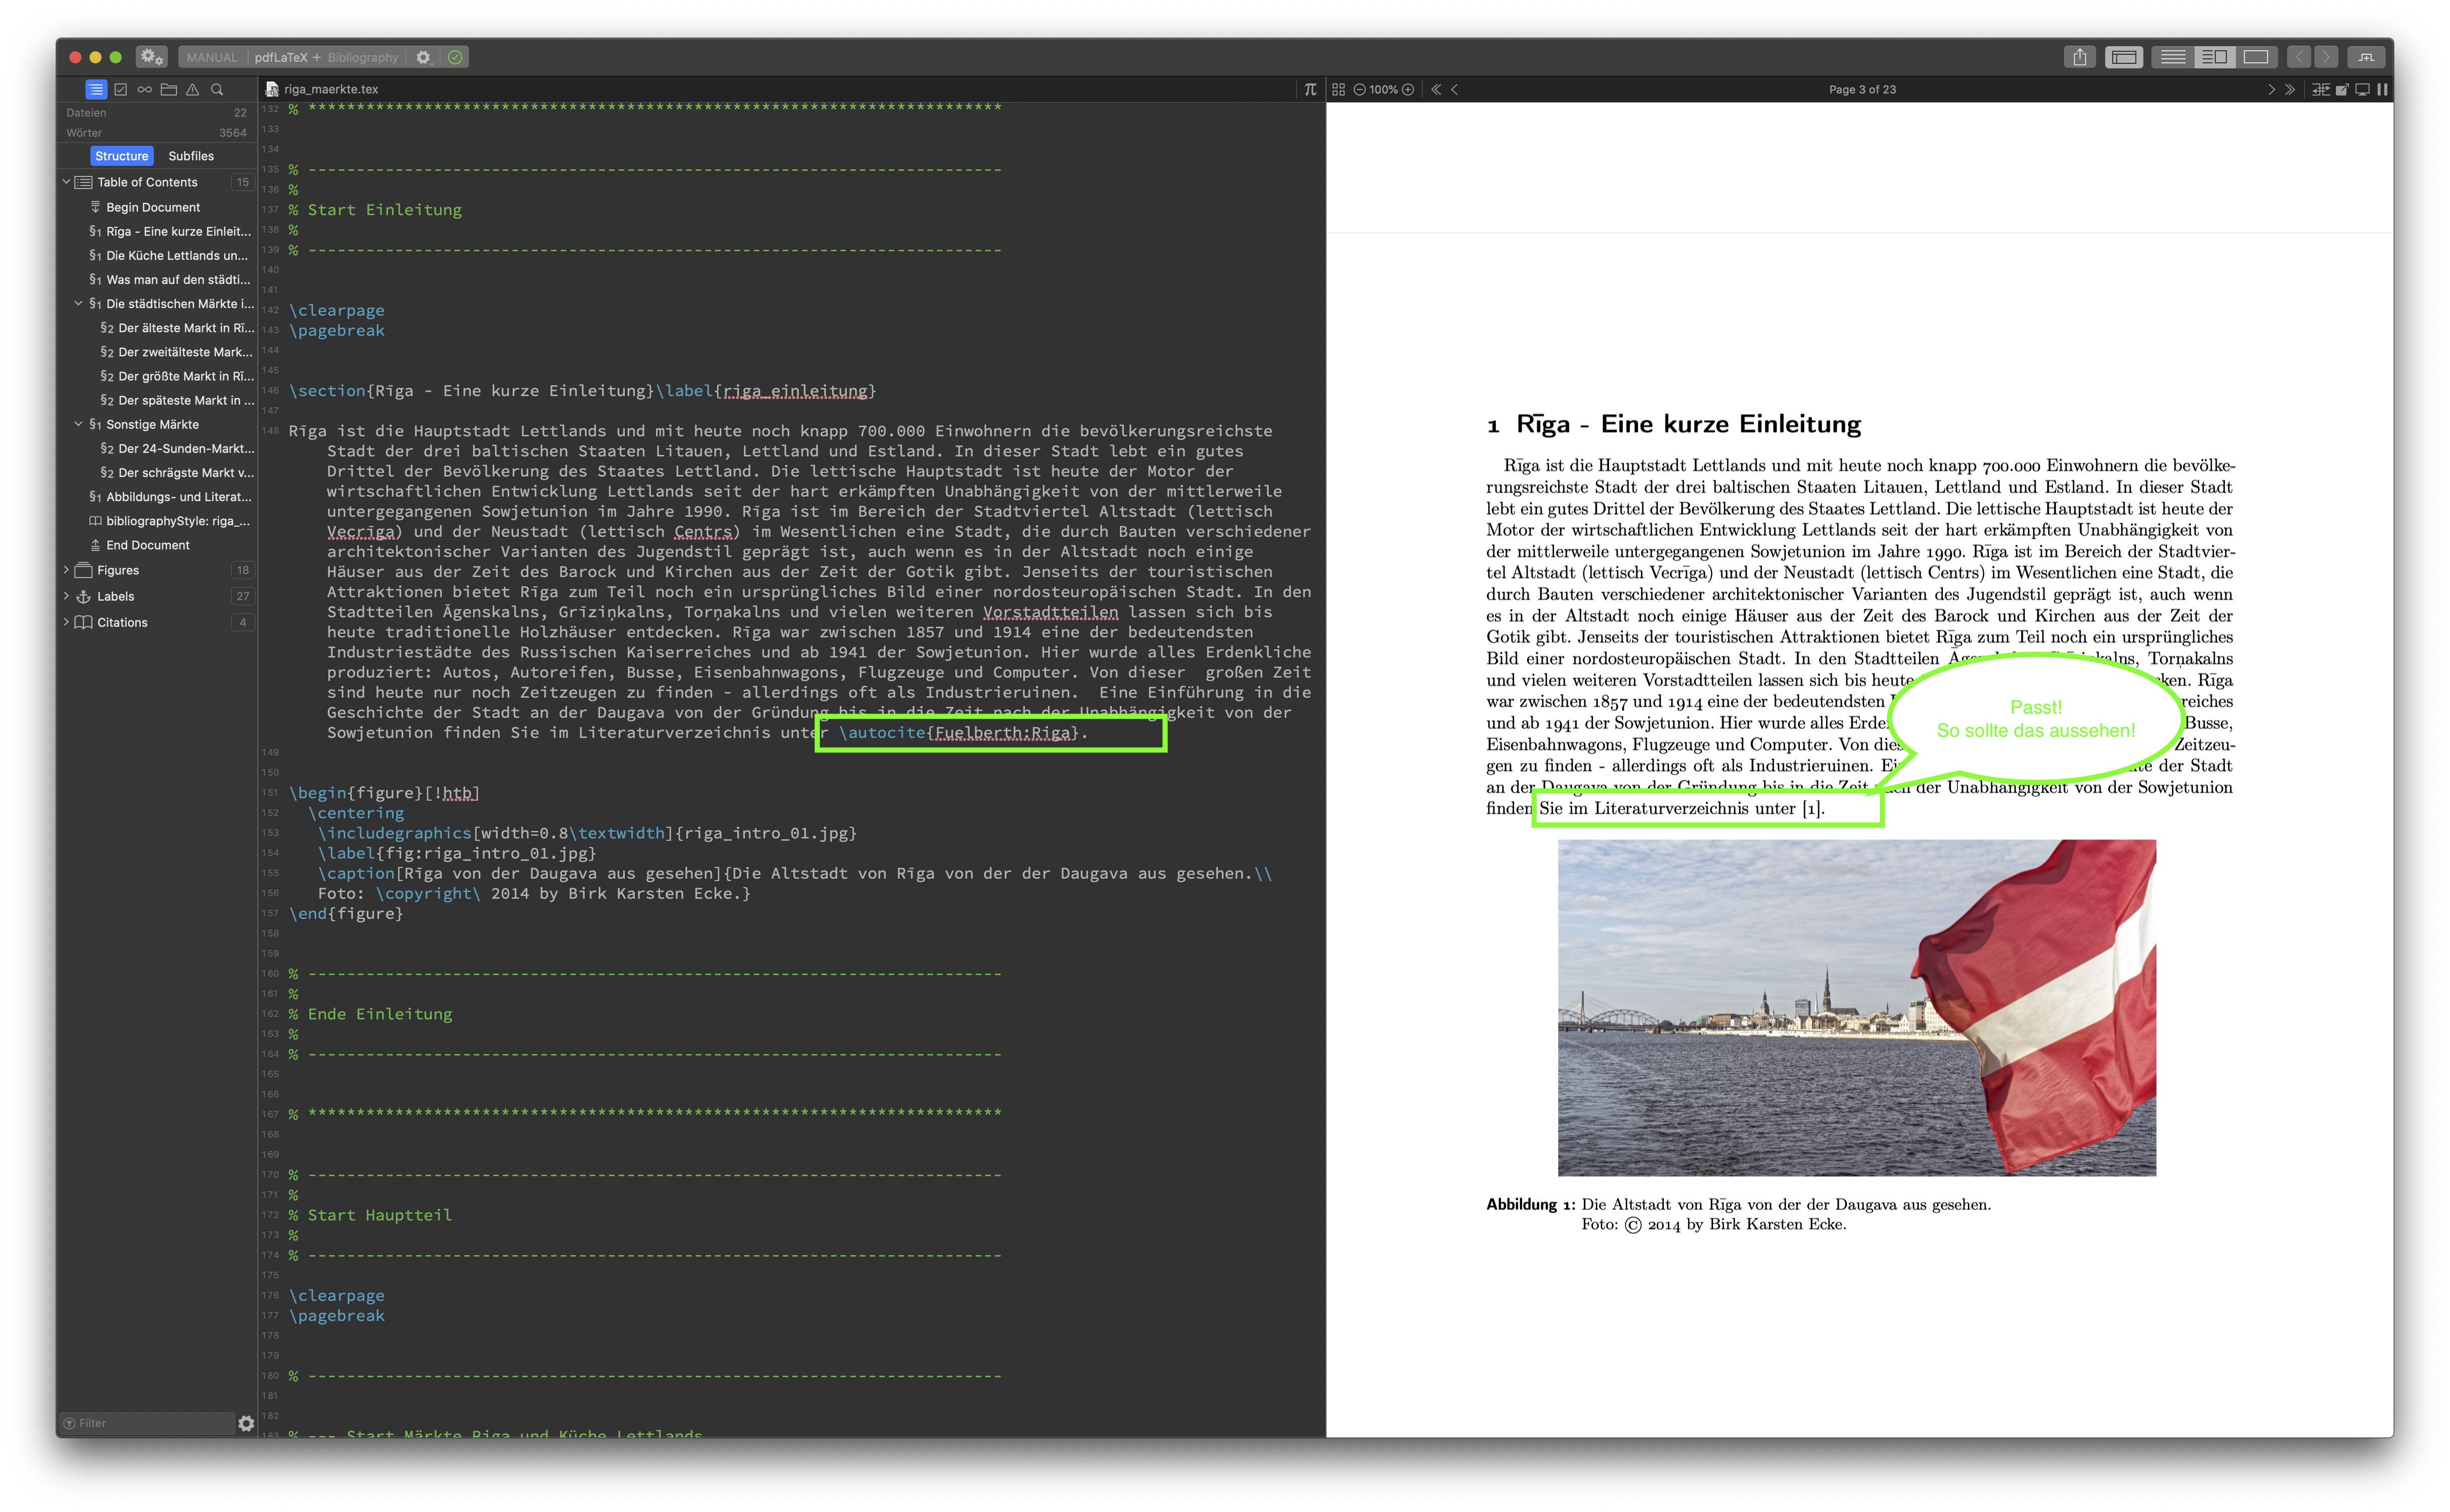
Task: Collapse the Sonstige Märkte section
Action: (79, 424)
